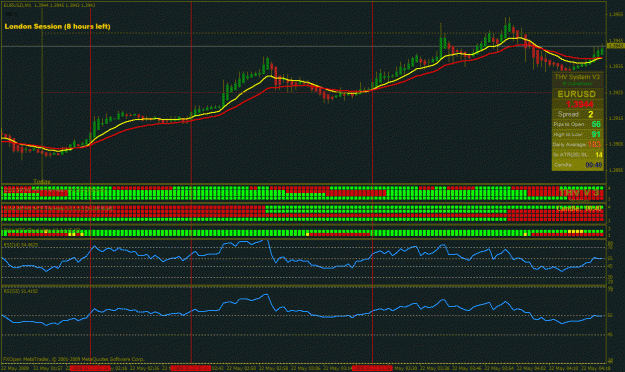Click the FXOpen MetaTrader copyright text

pyautogui.click(x=74, y=359)
